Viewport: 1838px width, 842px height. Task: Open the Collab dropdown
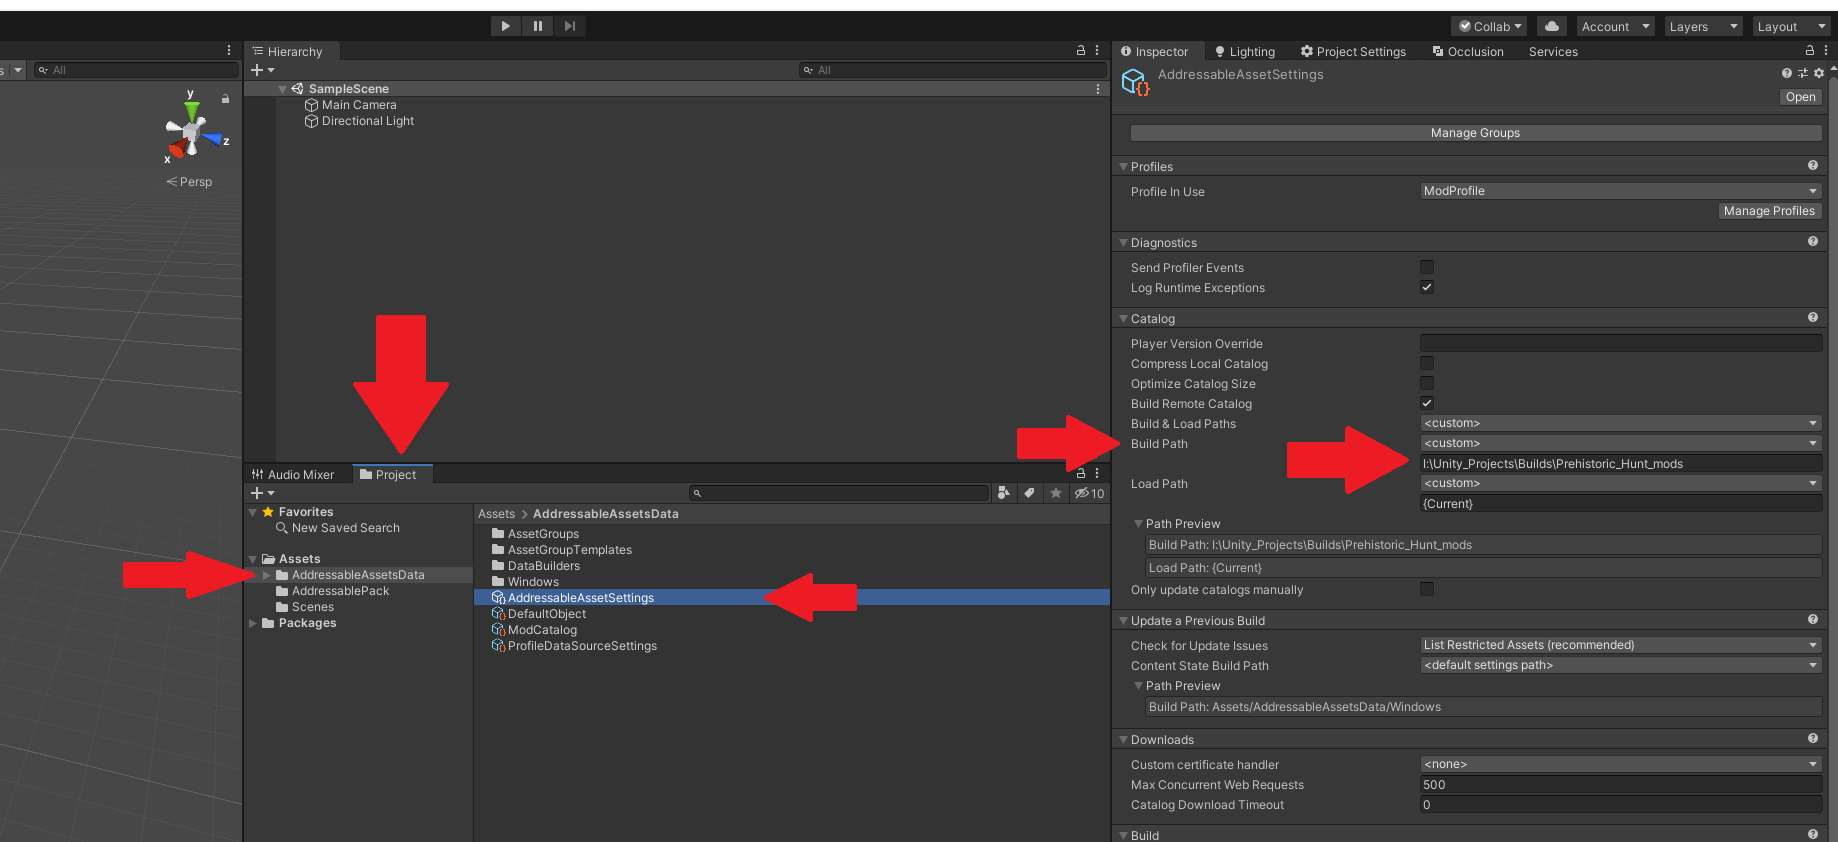1489,26
